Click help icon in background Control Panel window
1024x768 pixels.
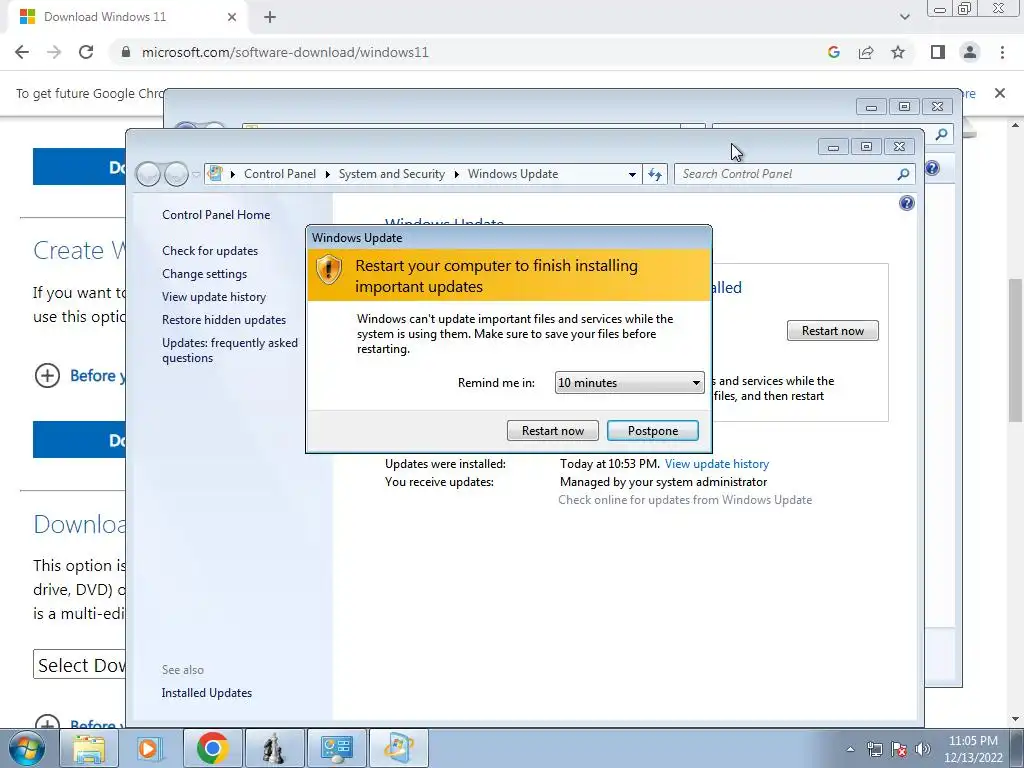point(932,168)
